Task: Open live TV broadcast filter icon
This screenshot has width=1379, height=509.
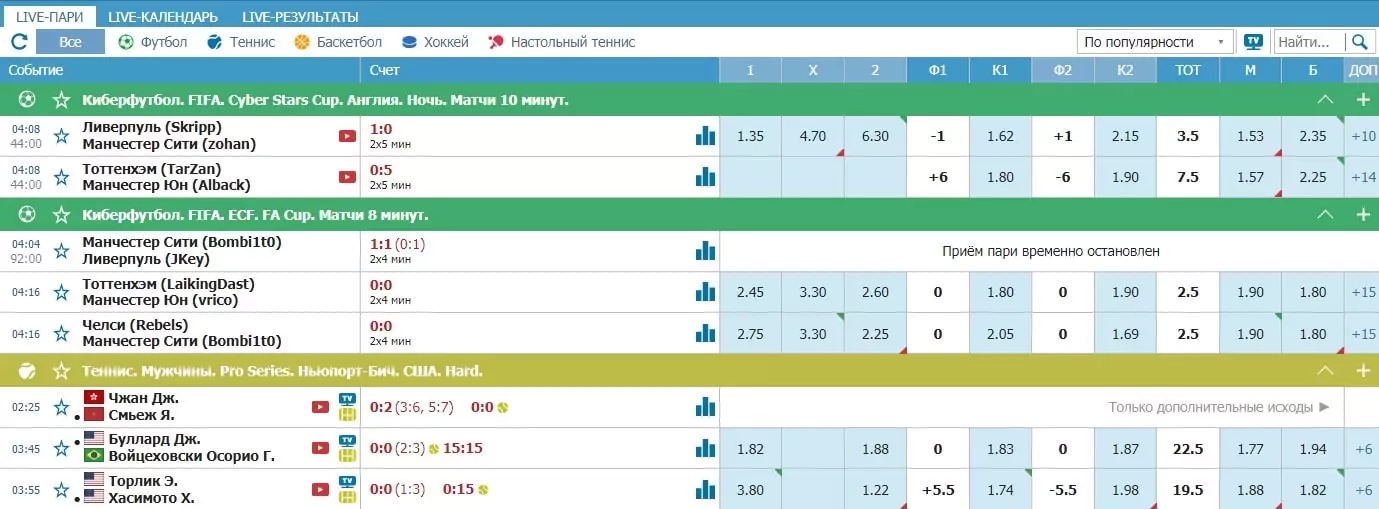Action: (1253, 42)
